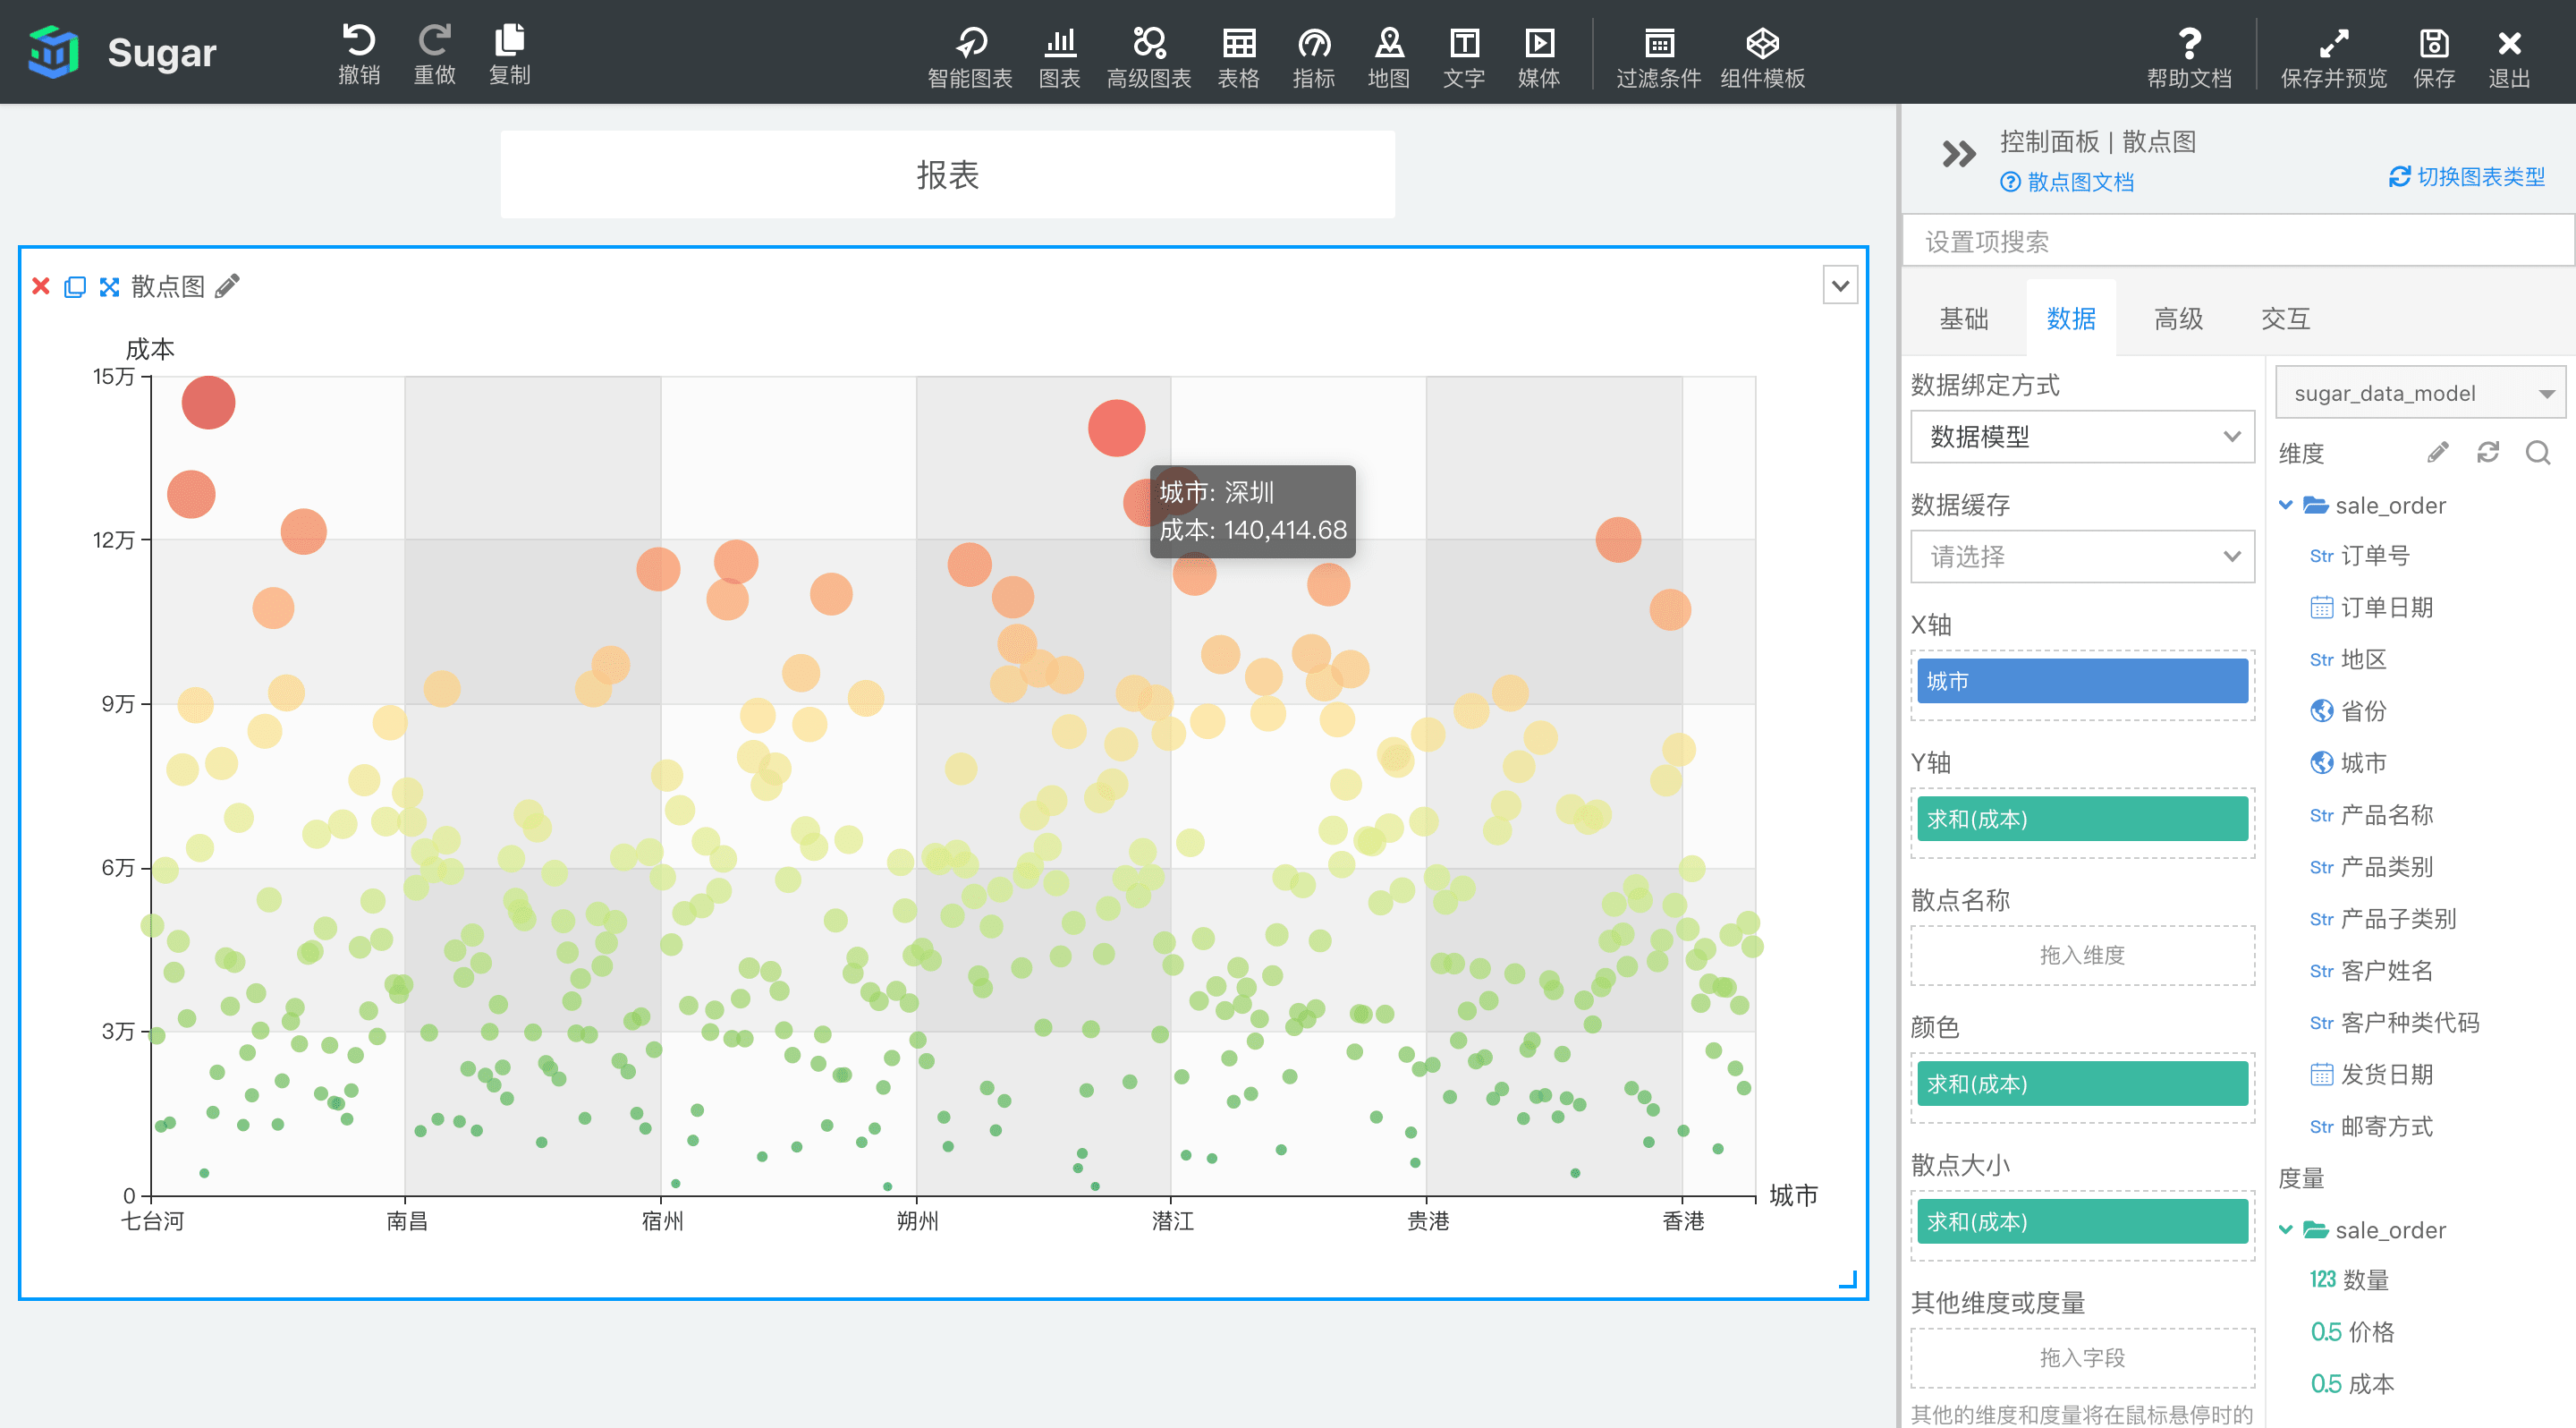Select the 省份 dimension field
The height and width of the screenshot is (1428, 2576).
click(2348, 711)
